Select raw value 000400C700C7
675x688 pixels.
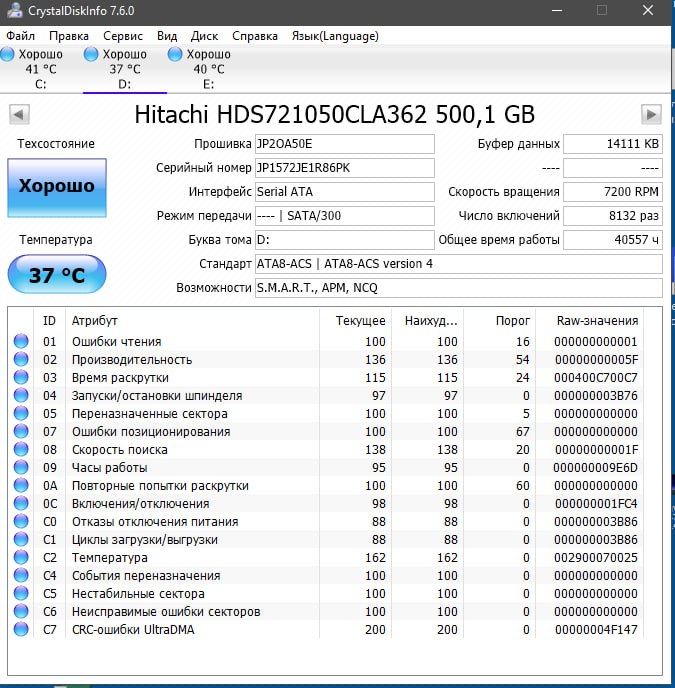click(x=596, y=377)
